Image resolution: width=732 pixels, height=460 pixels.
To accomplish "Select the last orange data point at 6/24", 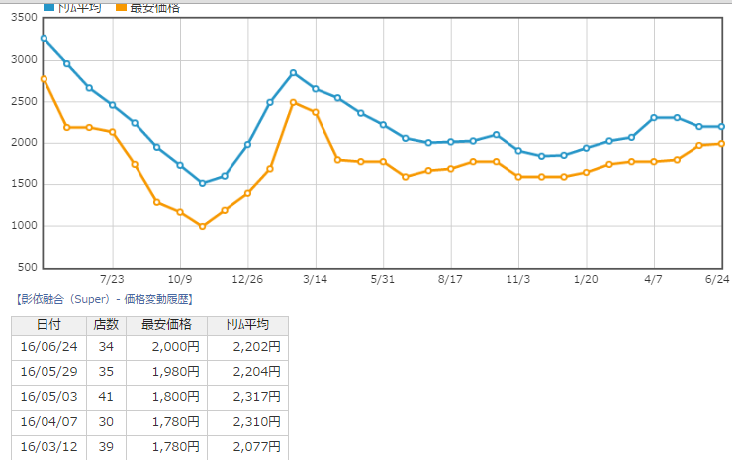I will click(x=721, y=144).
